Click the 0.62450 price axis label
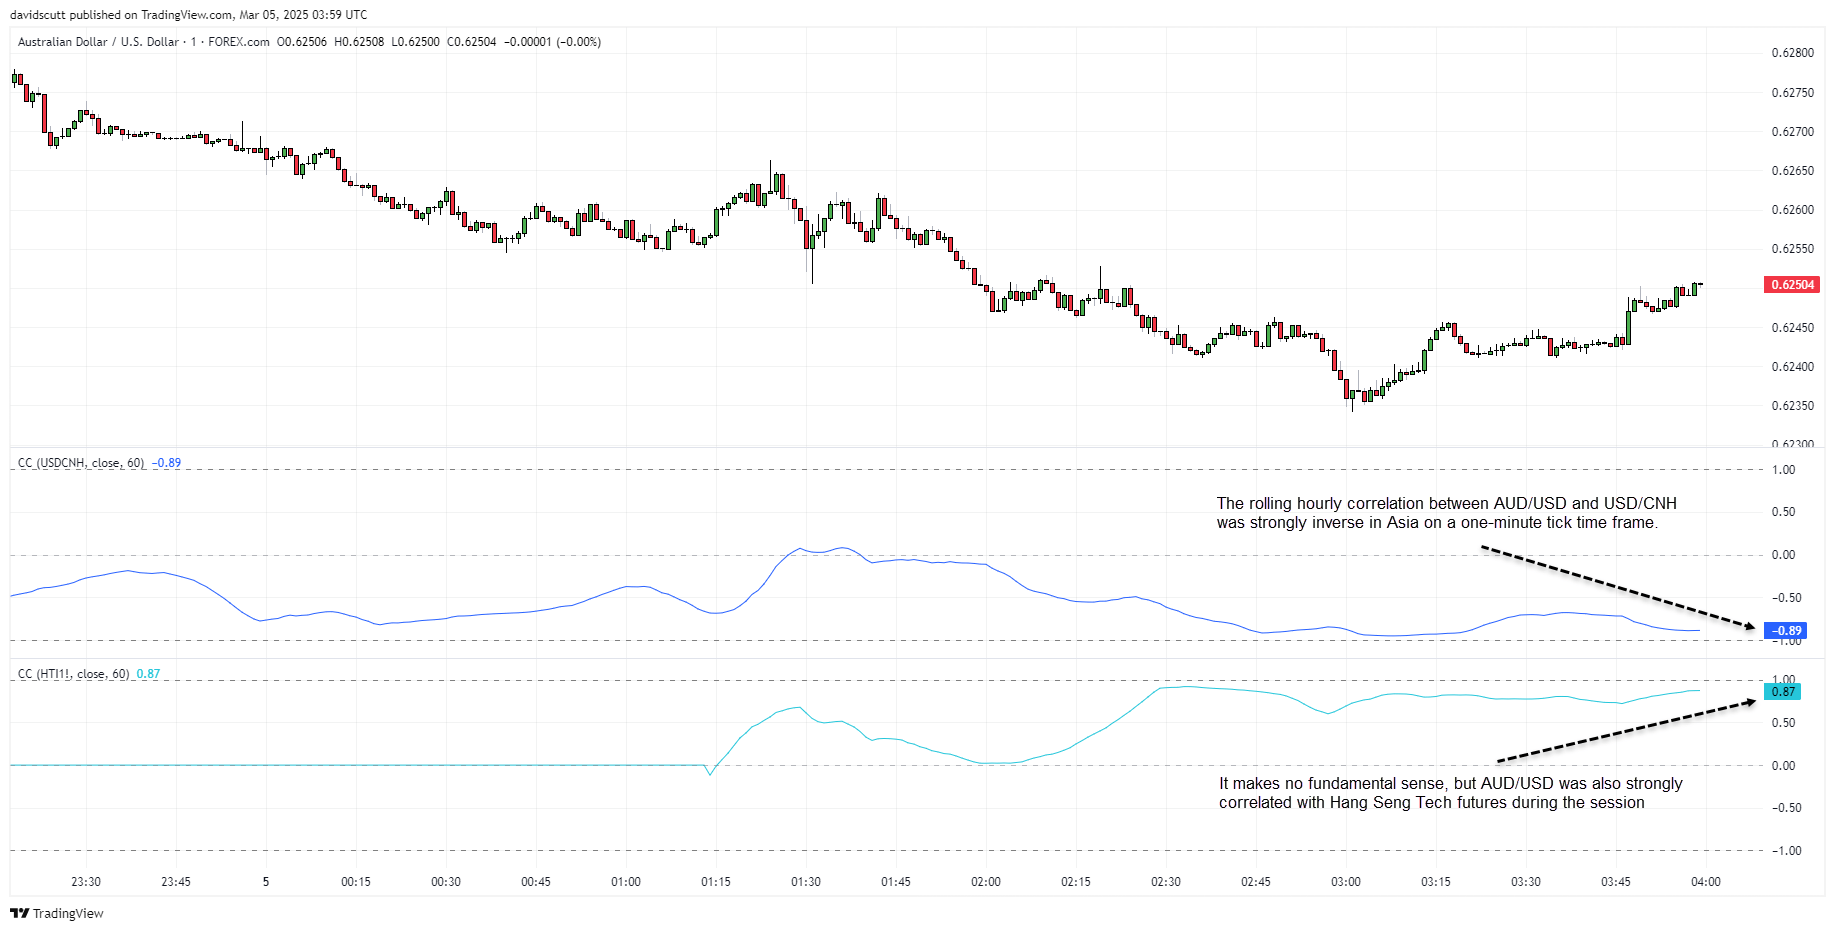 tap(1792, 328)
